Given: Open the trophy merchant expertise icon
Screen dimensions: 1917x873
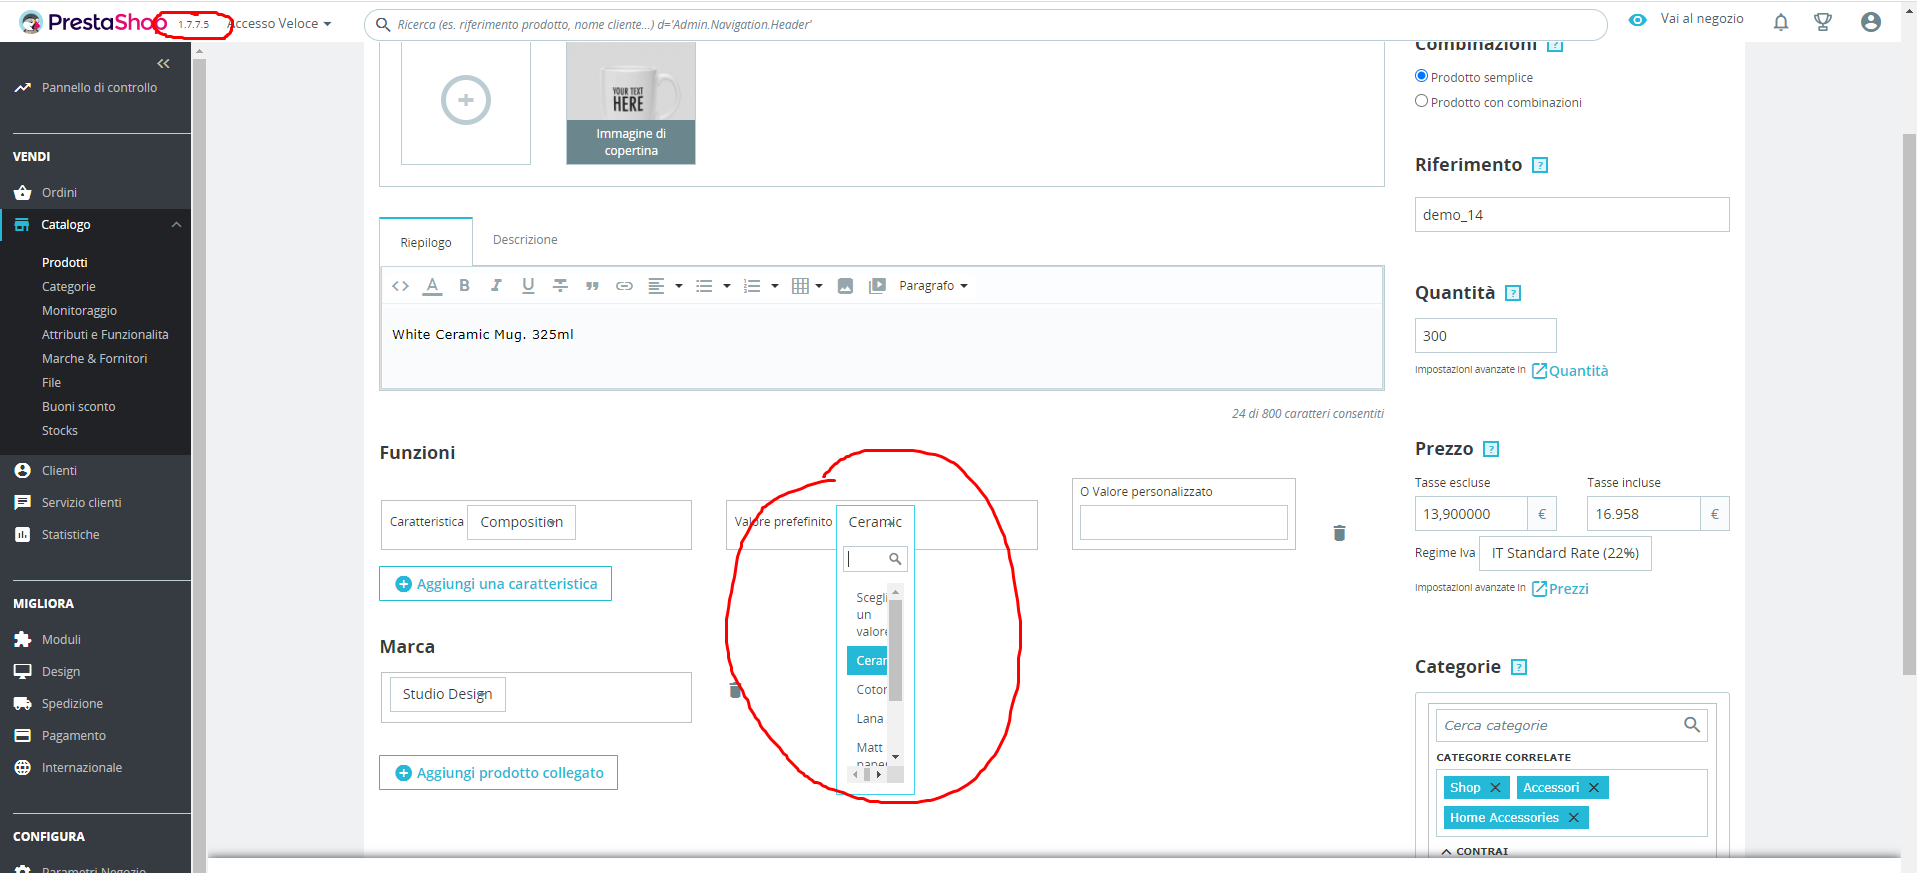Looking at the screenshot, I should (1823, 22).
